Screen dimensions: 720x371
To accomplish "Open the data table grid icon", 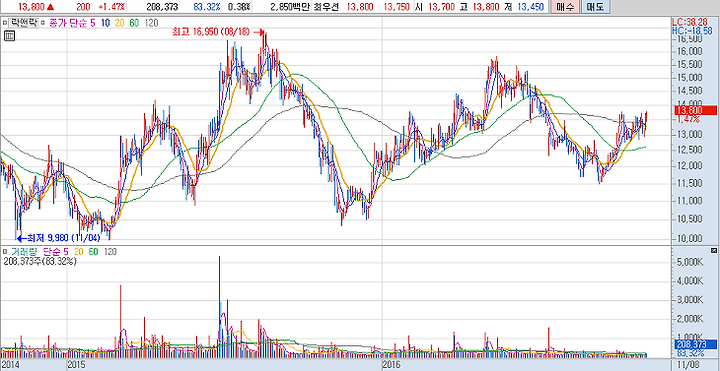I will (x=9, y=36).
